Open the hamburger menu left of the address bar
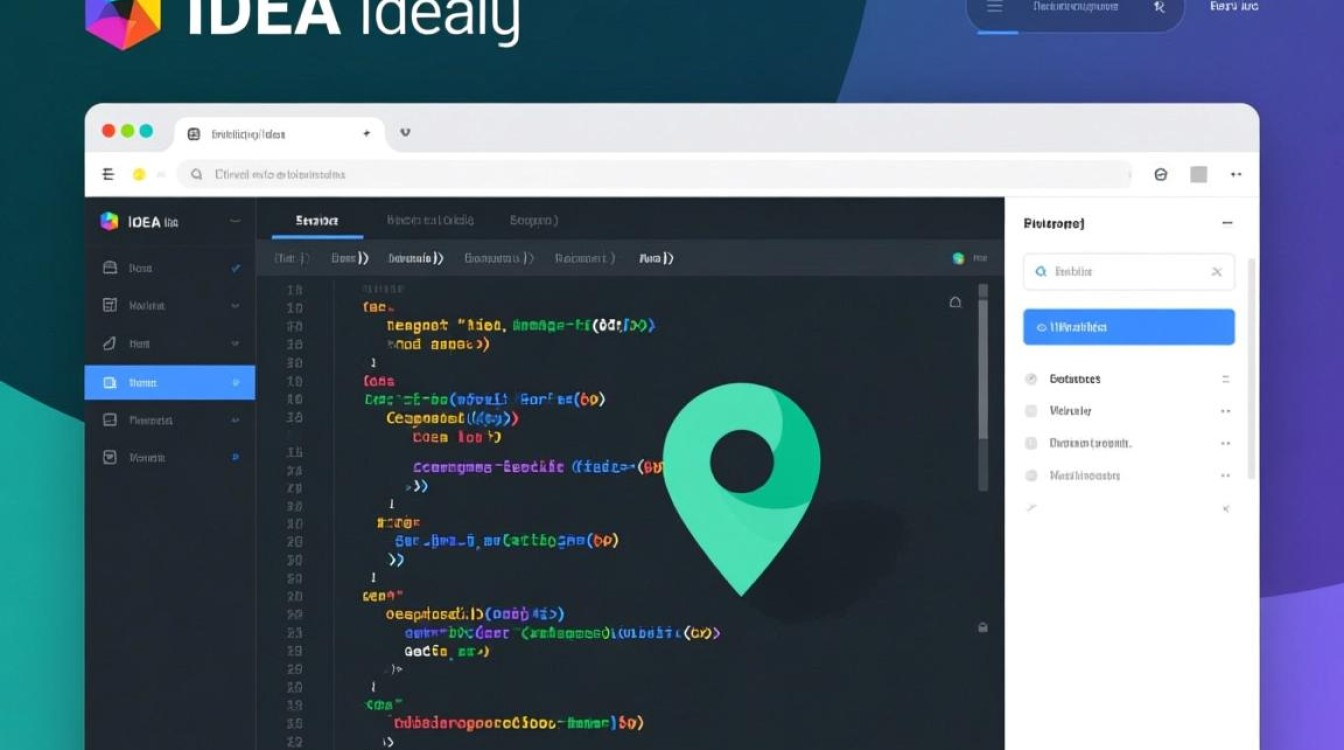 point(108,174)
